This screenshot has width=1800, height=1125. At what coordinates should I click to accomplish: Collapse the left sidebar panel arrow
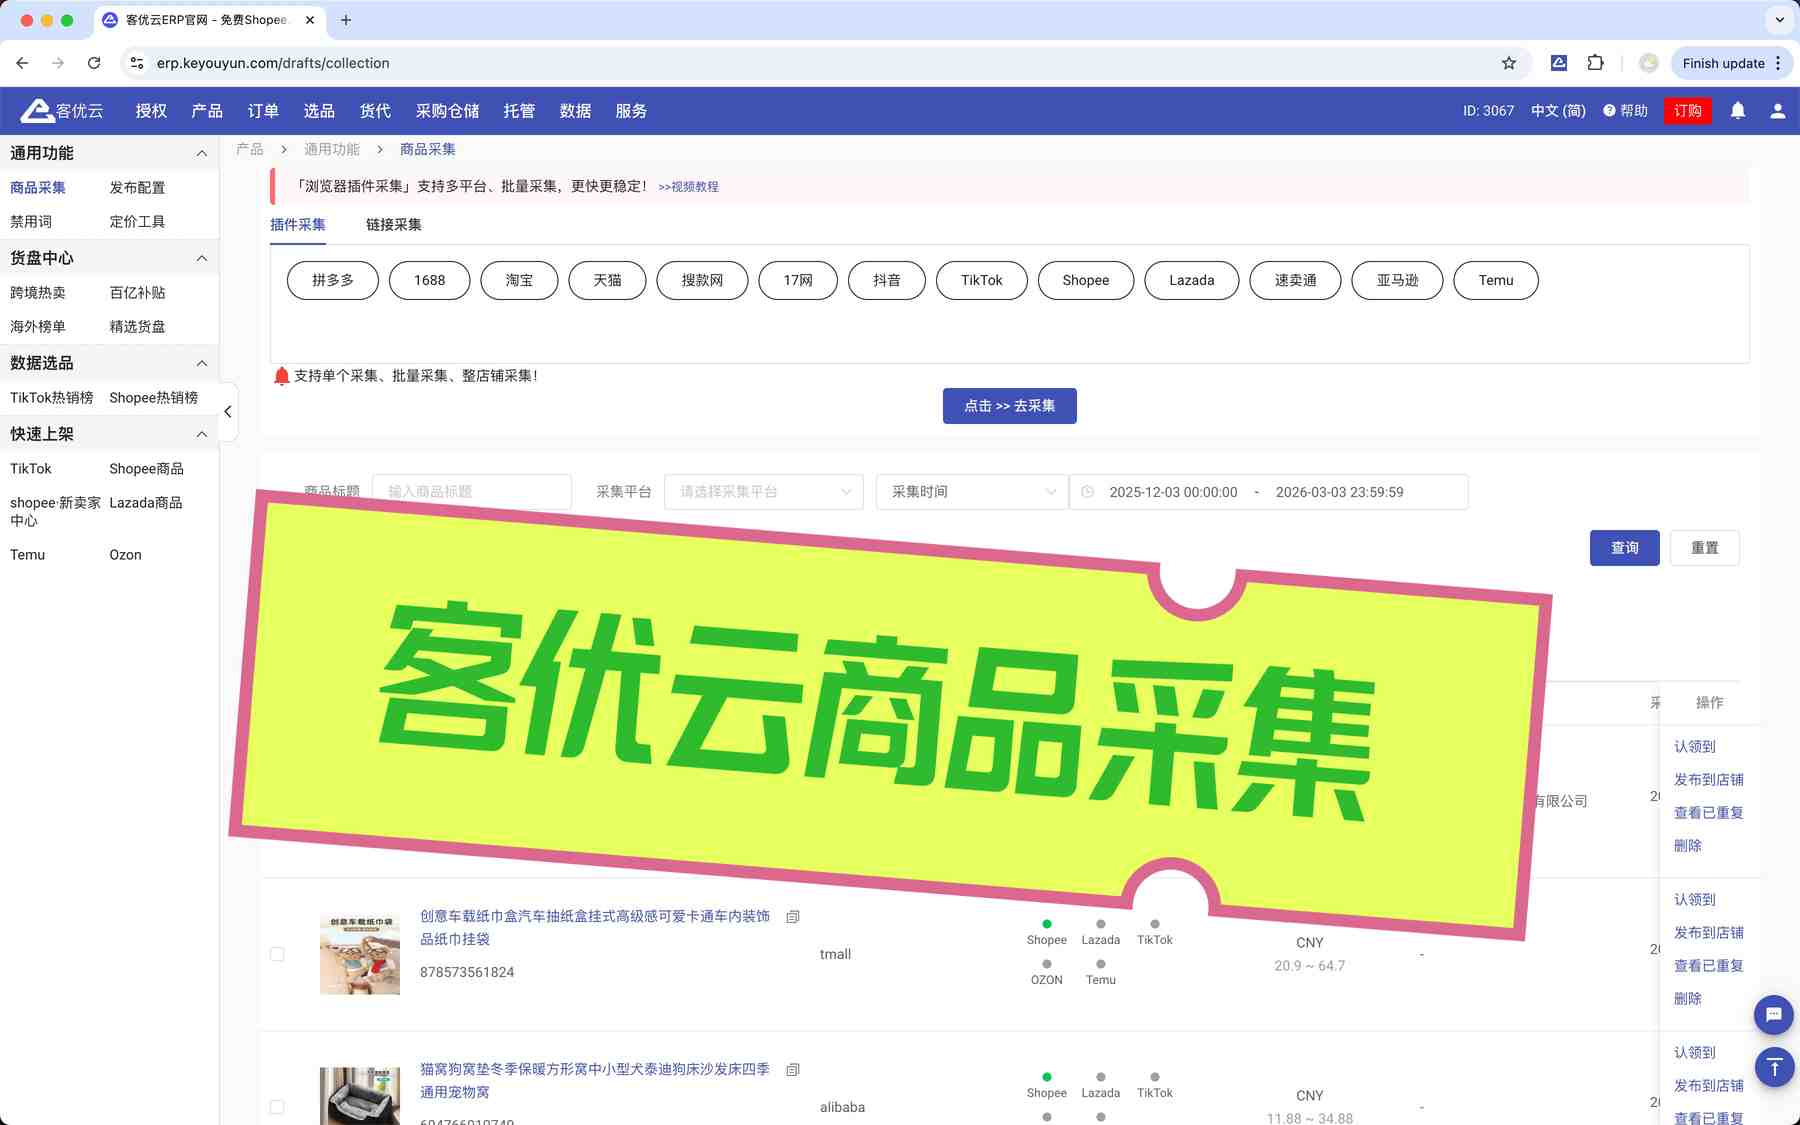[228, 412]
